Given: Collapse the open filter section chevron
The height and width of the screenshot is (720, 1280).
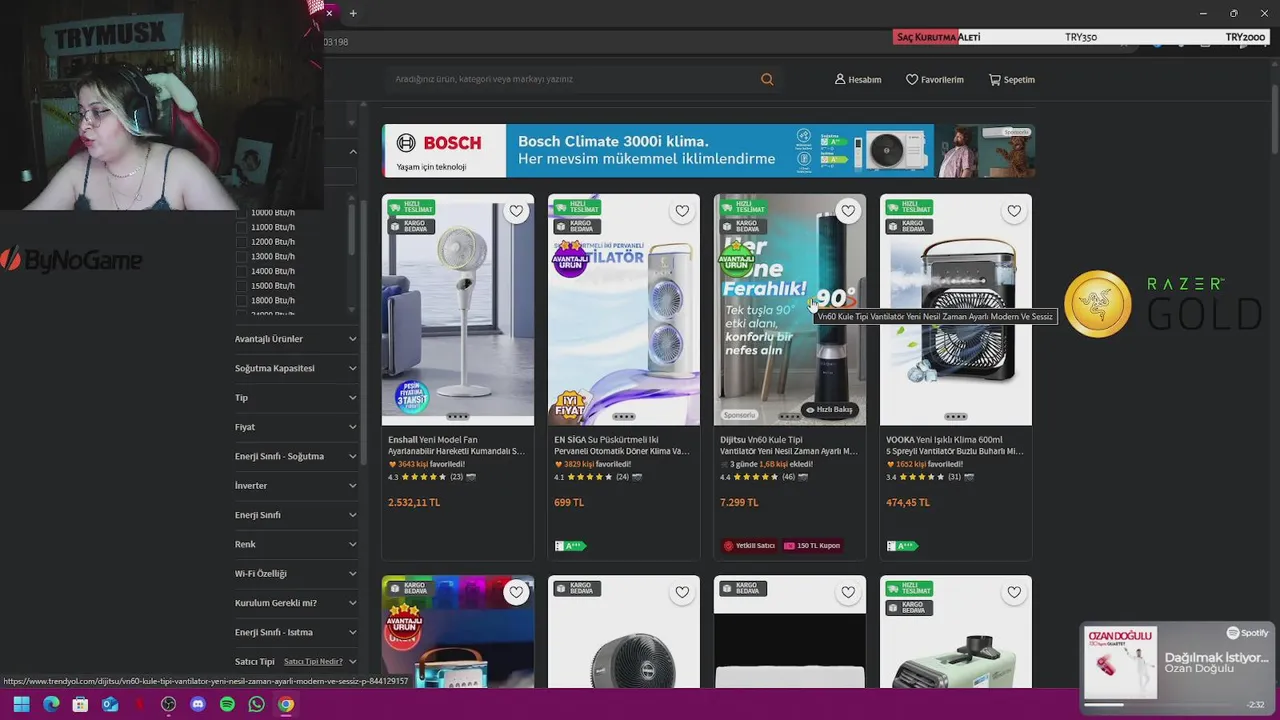Looking at the screenshot, I should click(353, 152).
